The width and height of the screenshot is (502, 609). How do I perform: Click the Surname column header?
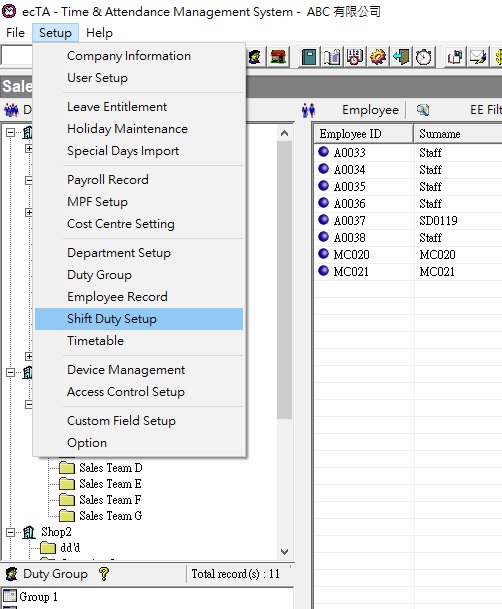(x=458, y=134)
